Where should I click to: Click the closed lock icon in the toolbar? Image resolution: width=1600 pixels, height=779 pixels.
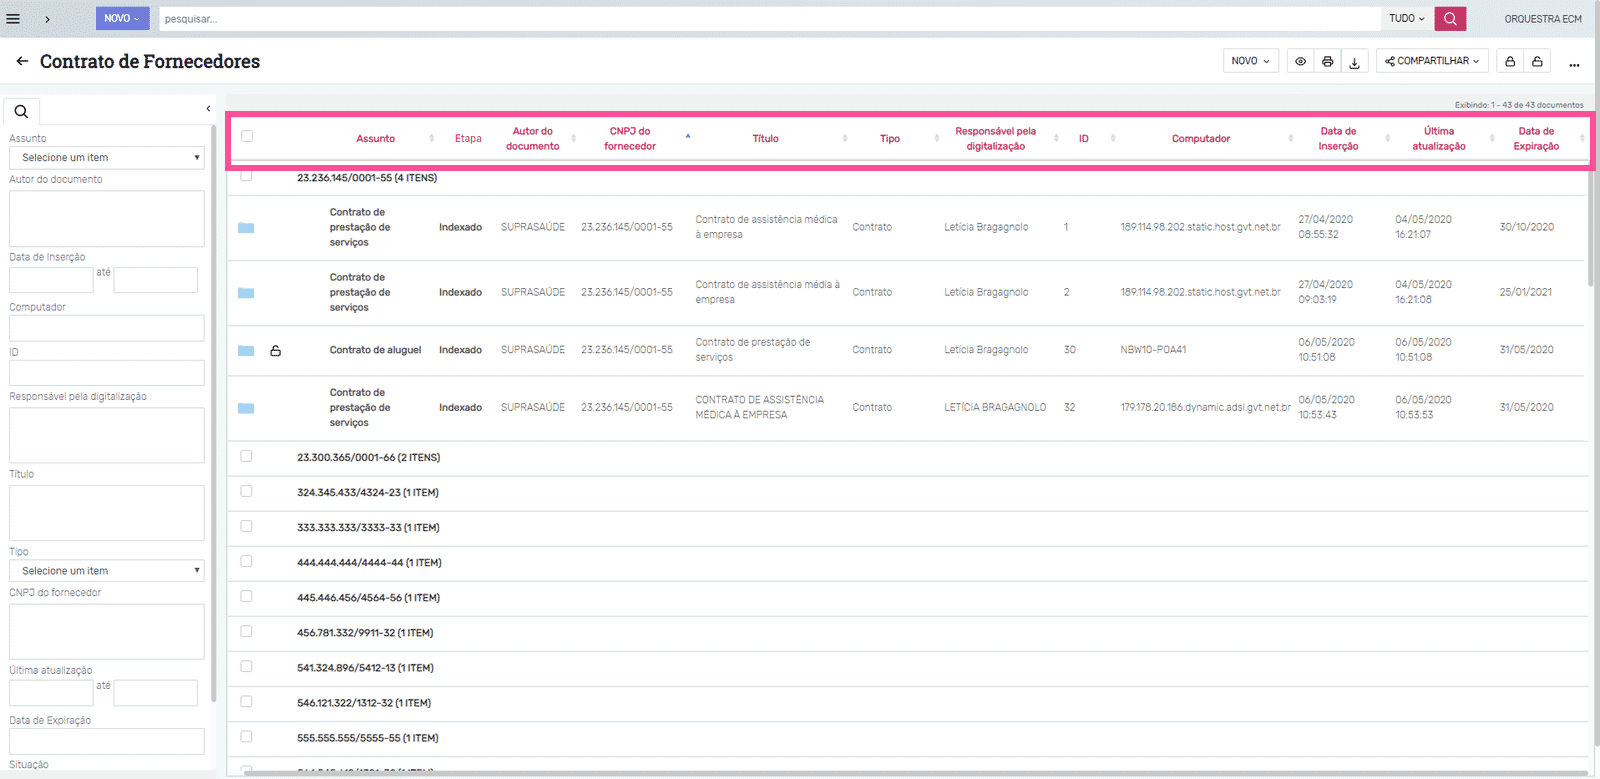[x=1510, y=61]
